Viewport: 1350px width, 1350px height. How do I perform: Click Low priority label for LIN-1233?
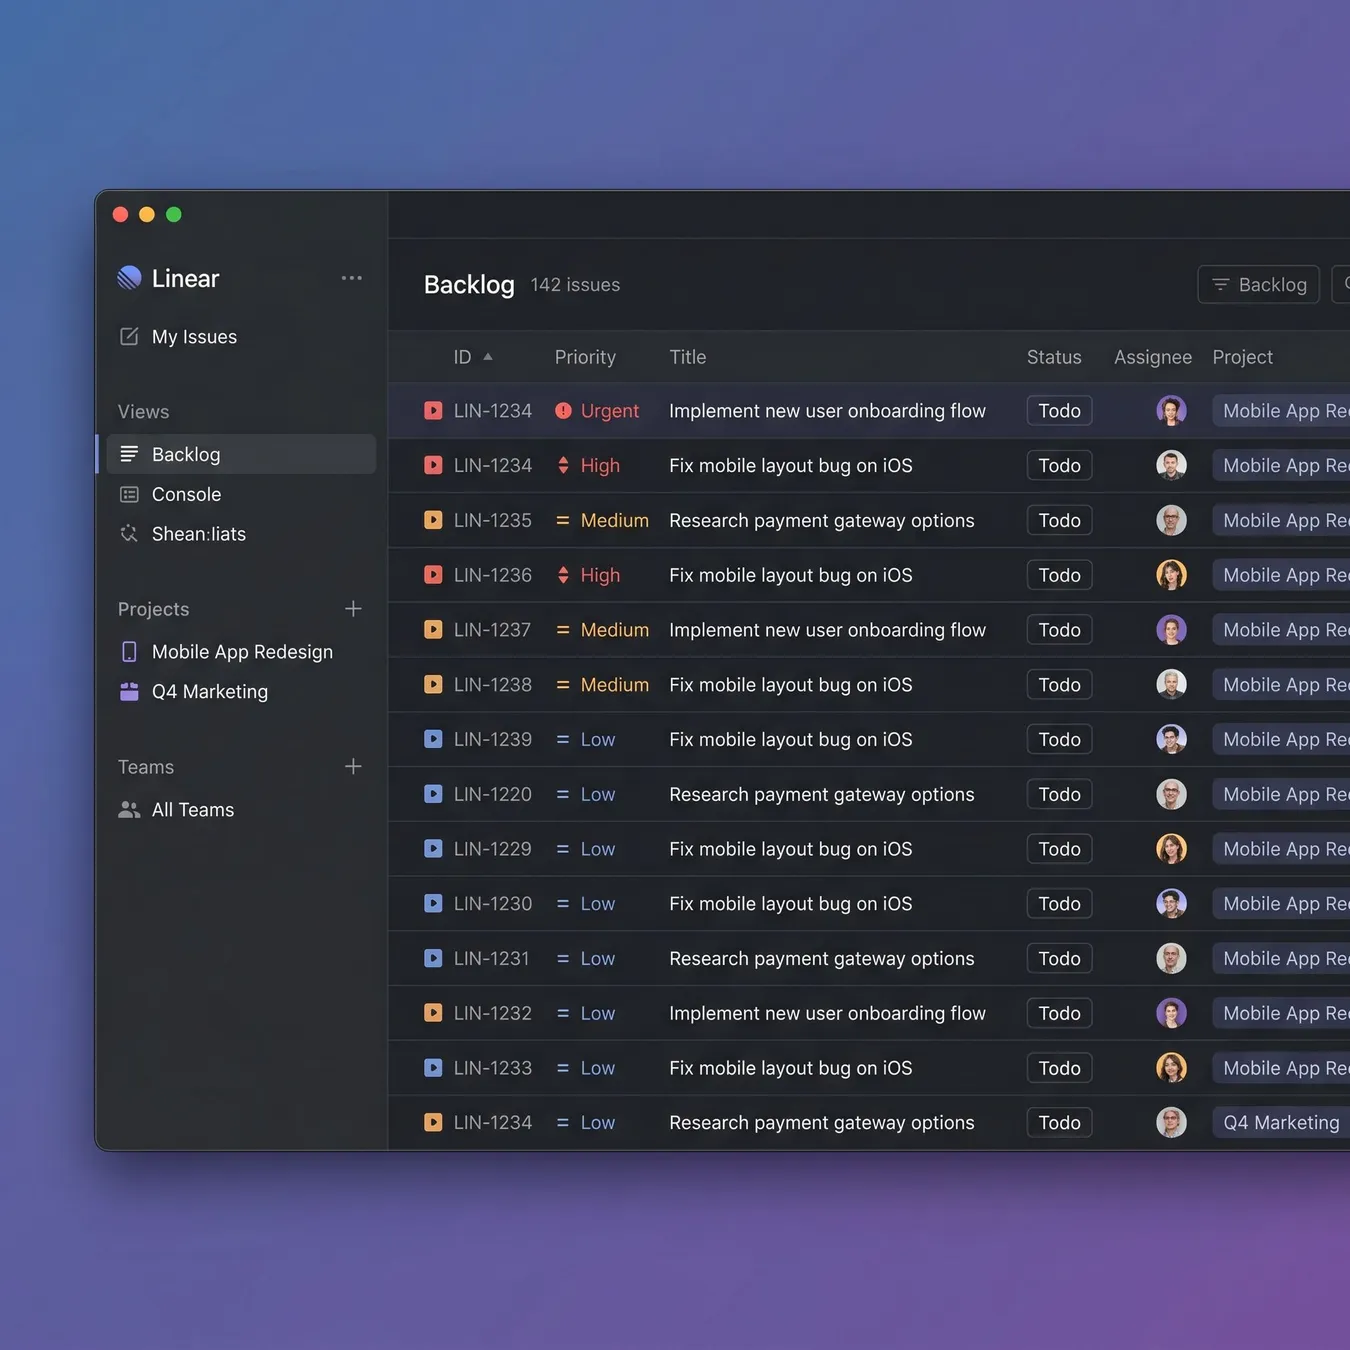(597, 1068)
